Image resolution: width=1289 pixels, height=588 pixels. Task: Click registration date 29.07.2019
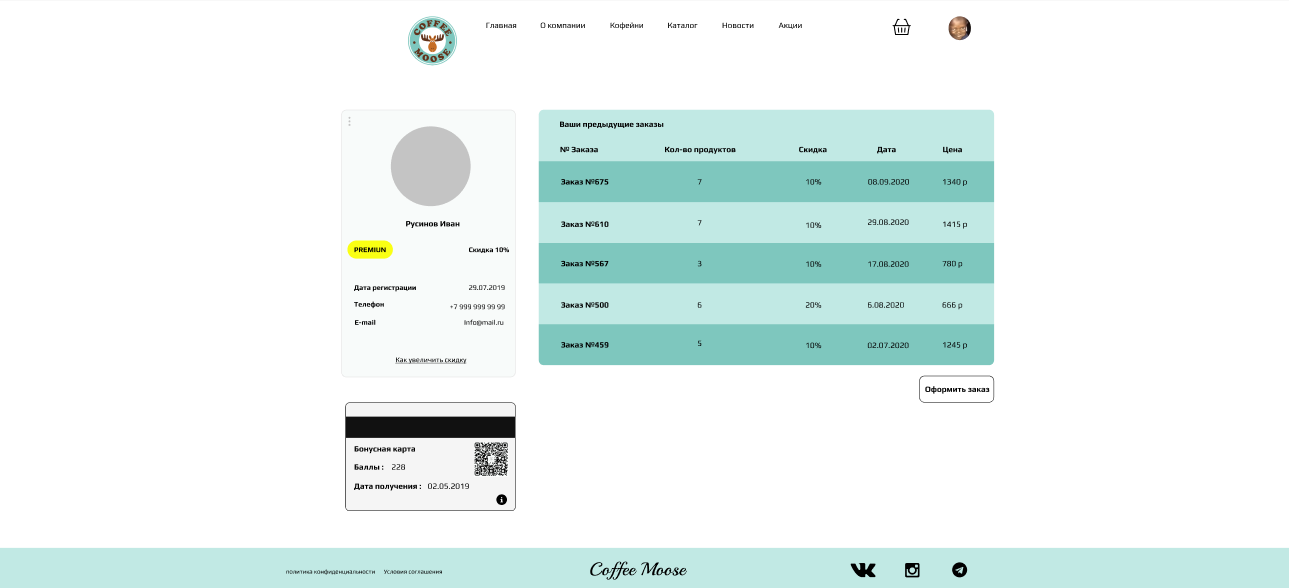click(x=487, y=288)
